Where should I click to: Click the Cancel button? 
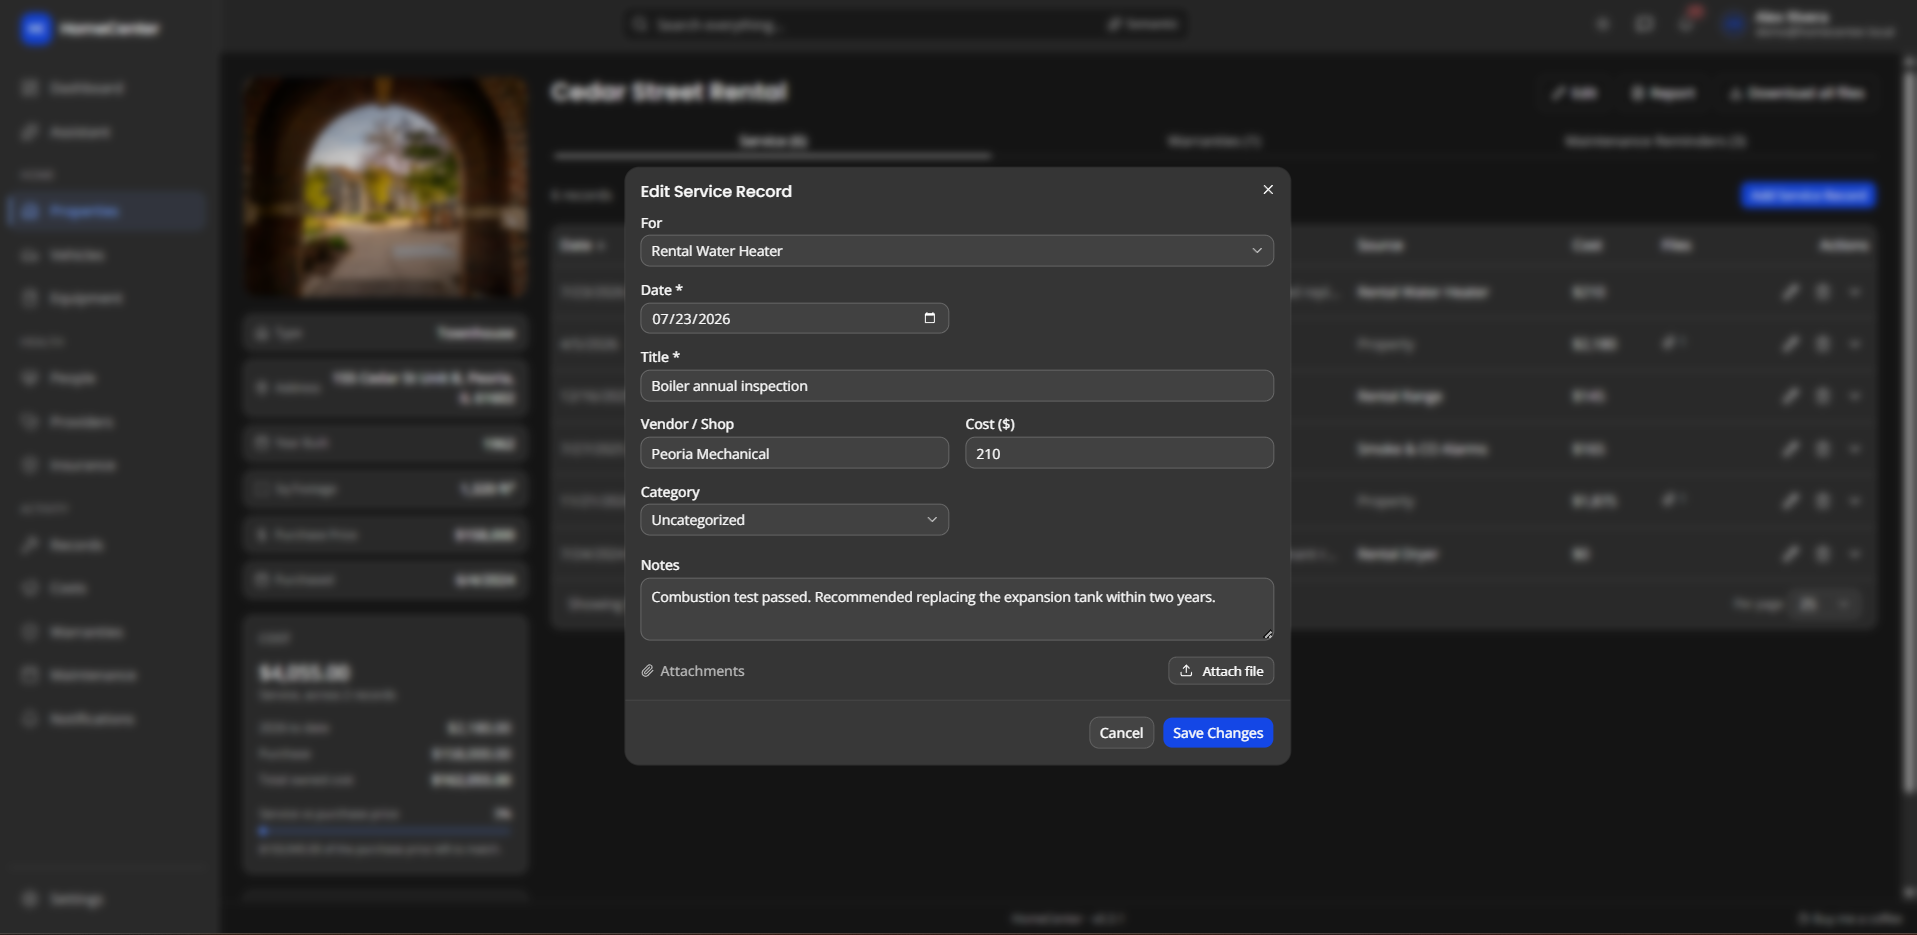tap(1121, 733)
